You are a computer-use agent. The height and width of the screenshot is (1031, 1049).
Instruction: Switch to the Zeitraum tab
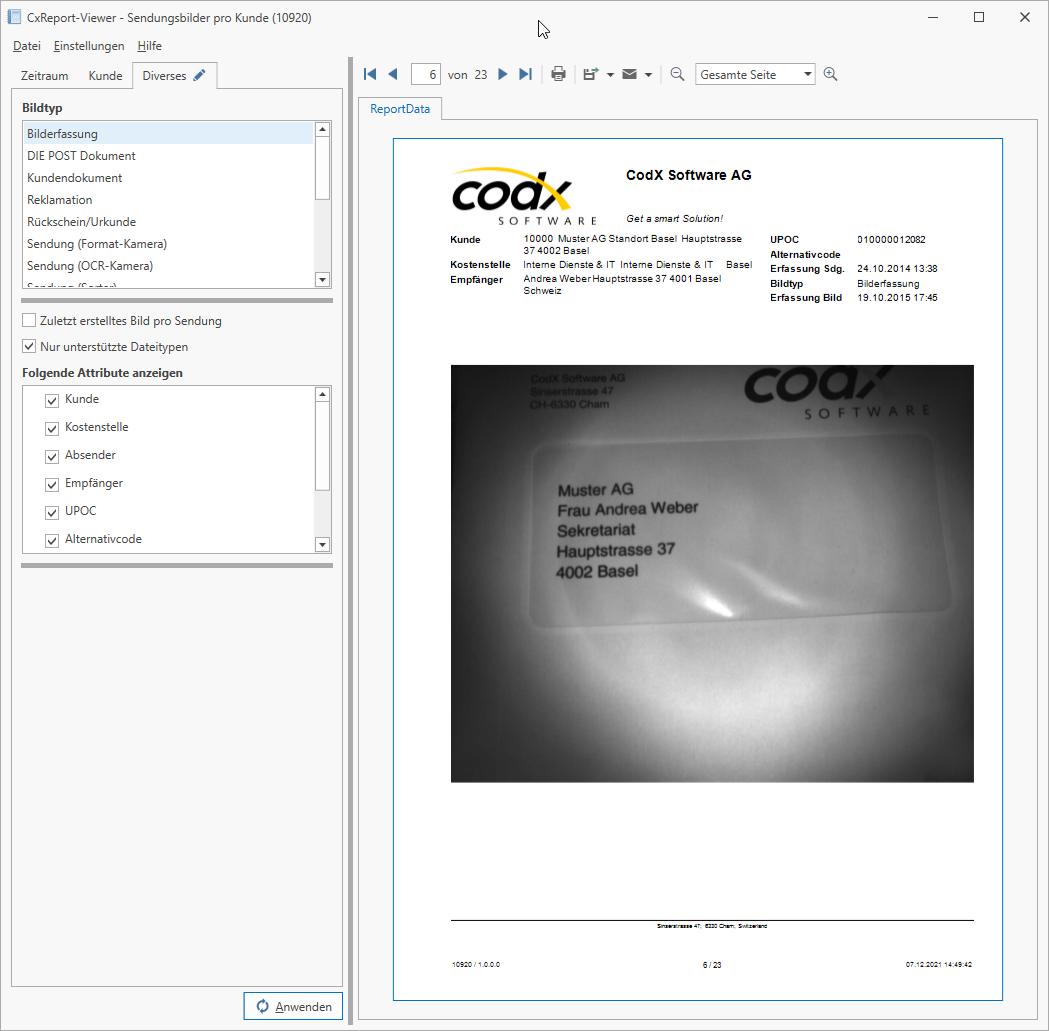44,76
